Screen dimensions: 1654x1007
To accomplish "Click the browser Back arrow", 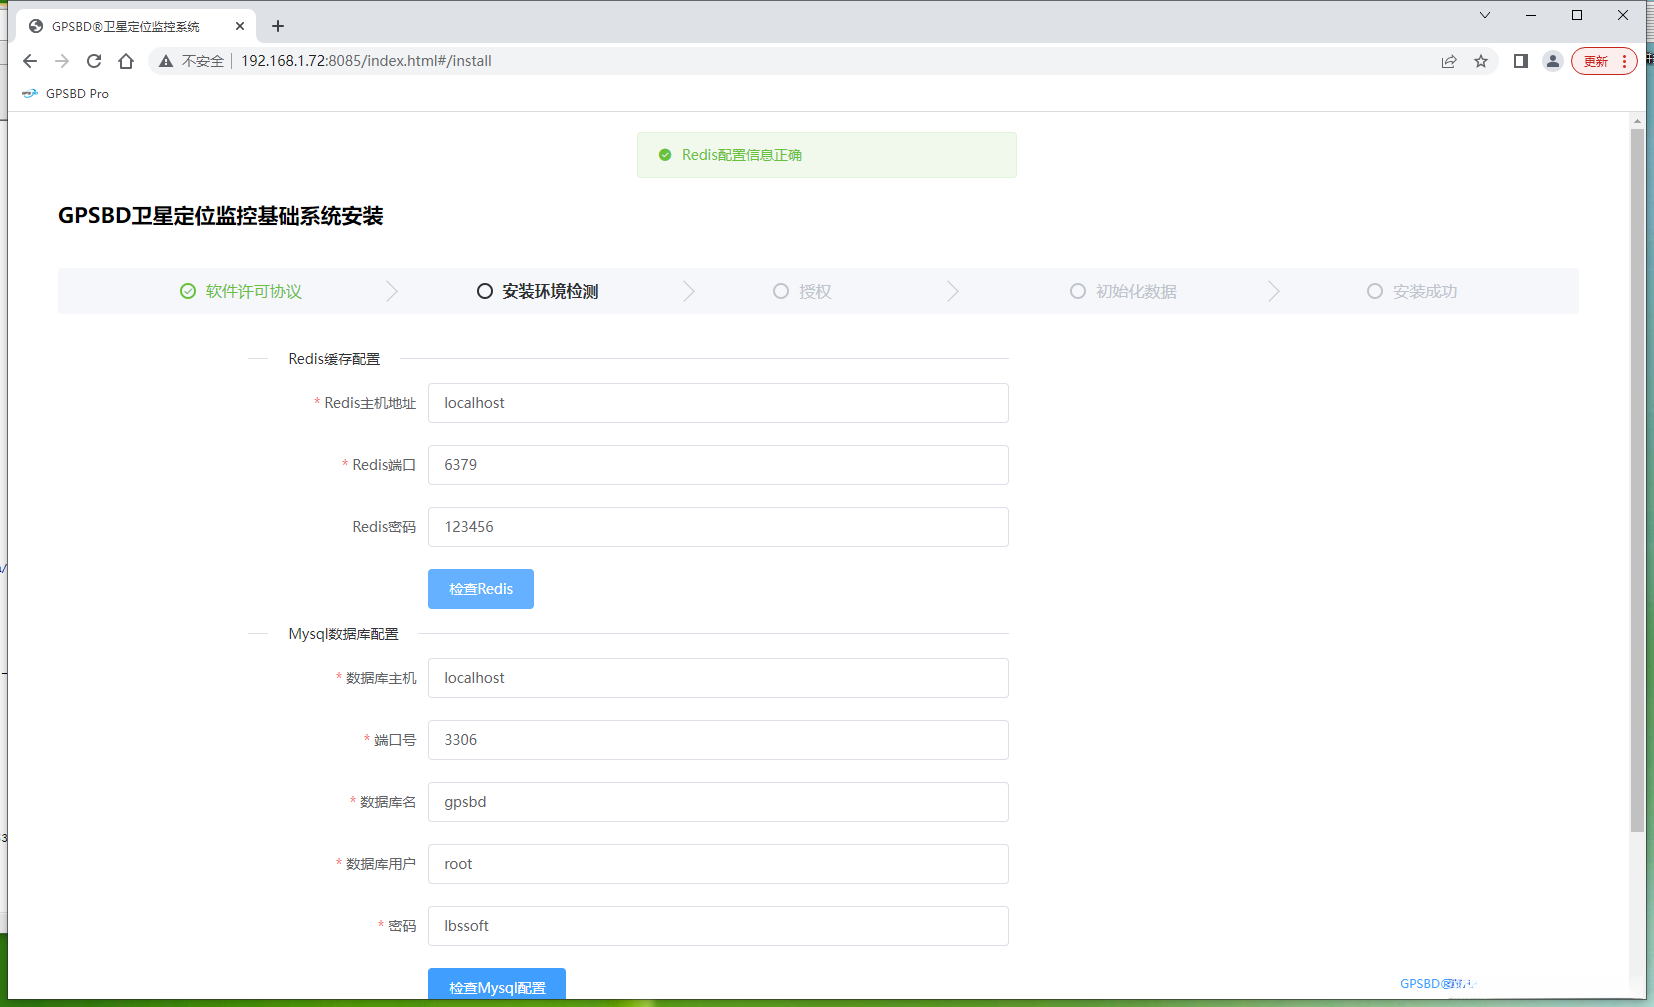I will [x=30, y=61].
